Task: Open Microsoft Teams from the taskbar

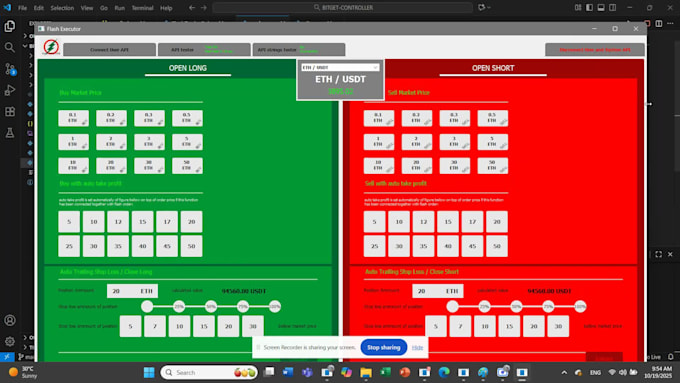Action: click(307, 372)
